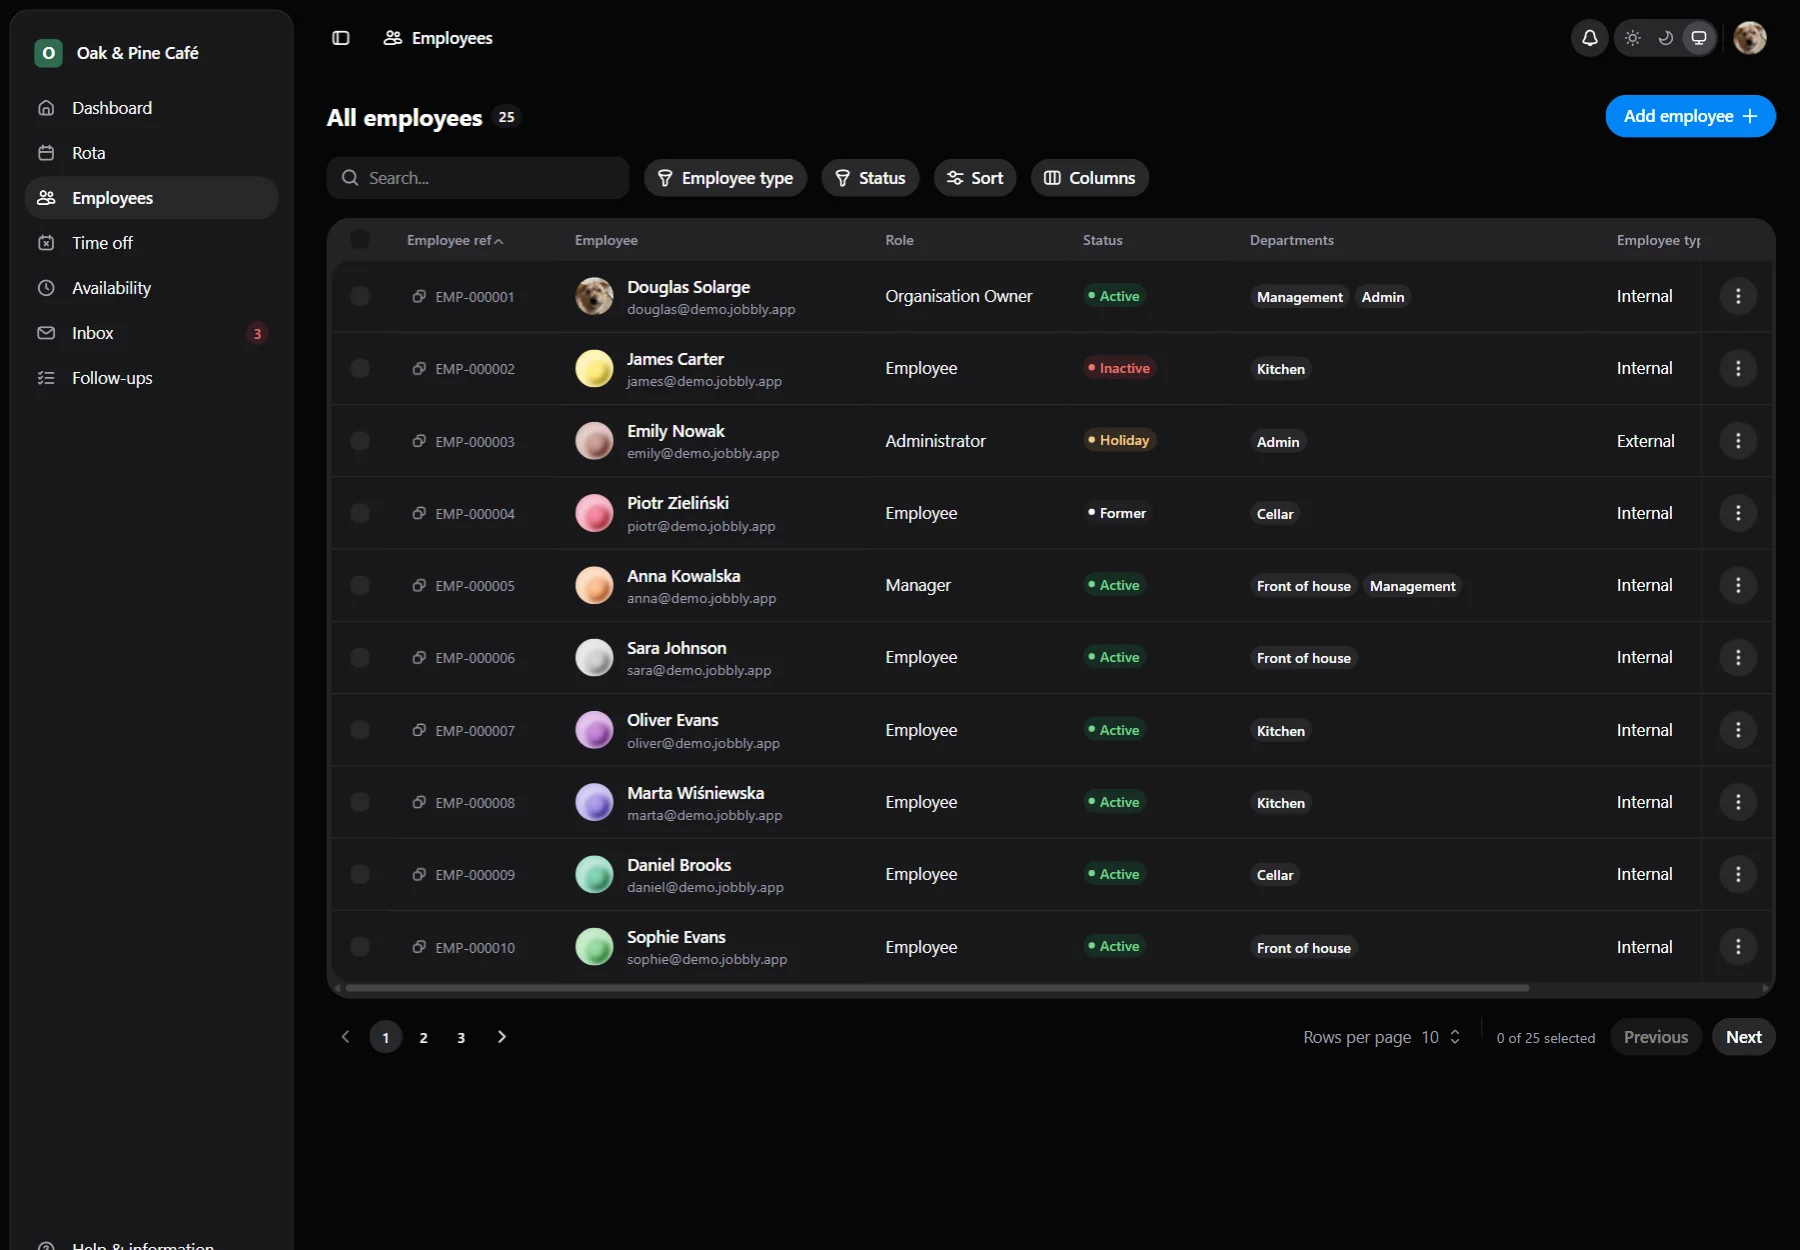Click Douglas Solarge's avatar photo
This screenshot has width=1800, height=1250.
[594, 296]
